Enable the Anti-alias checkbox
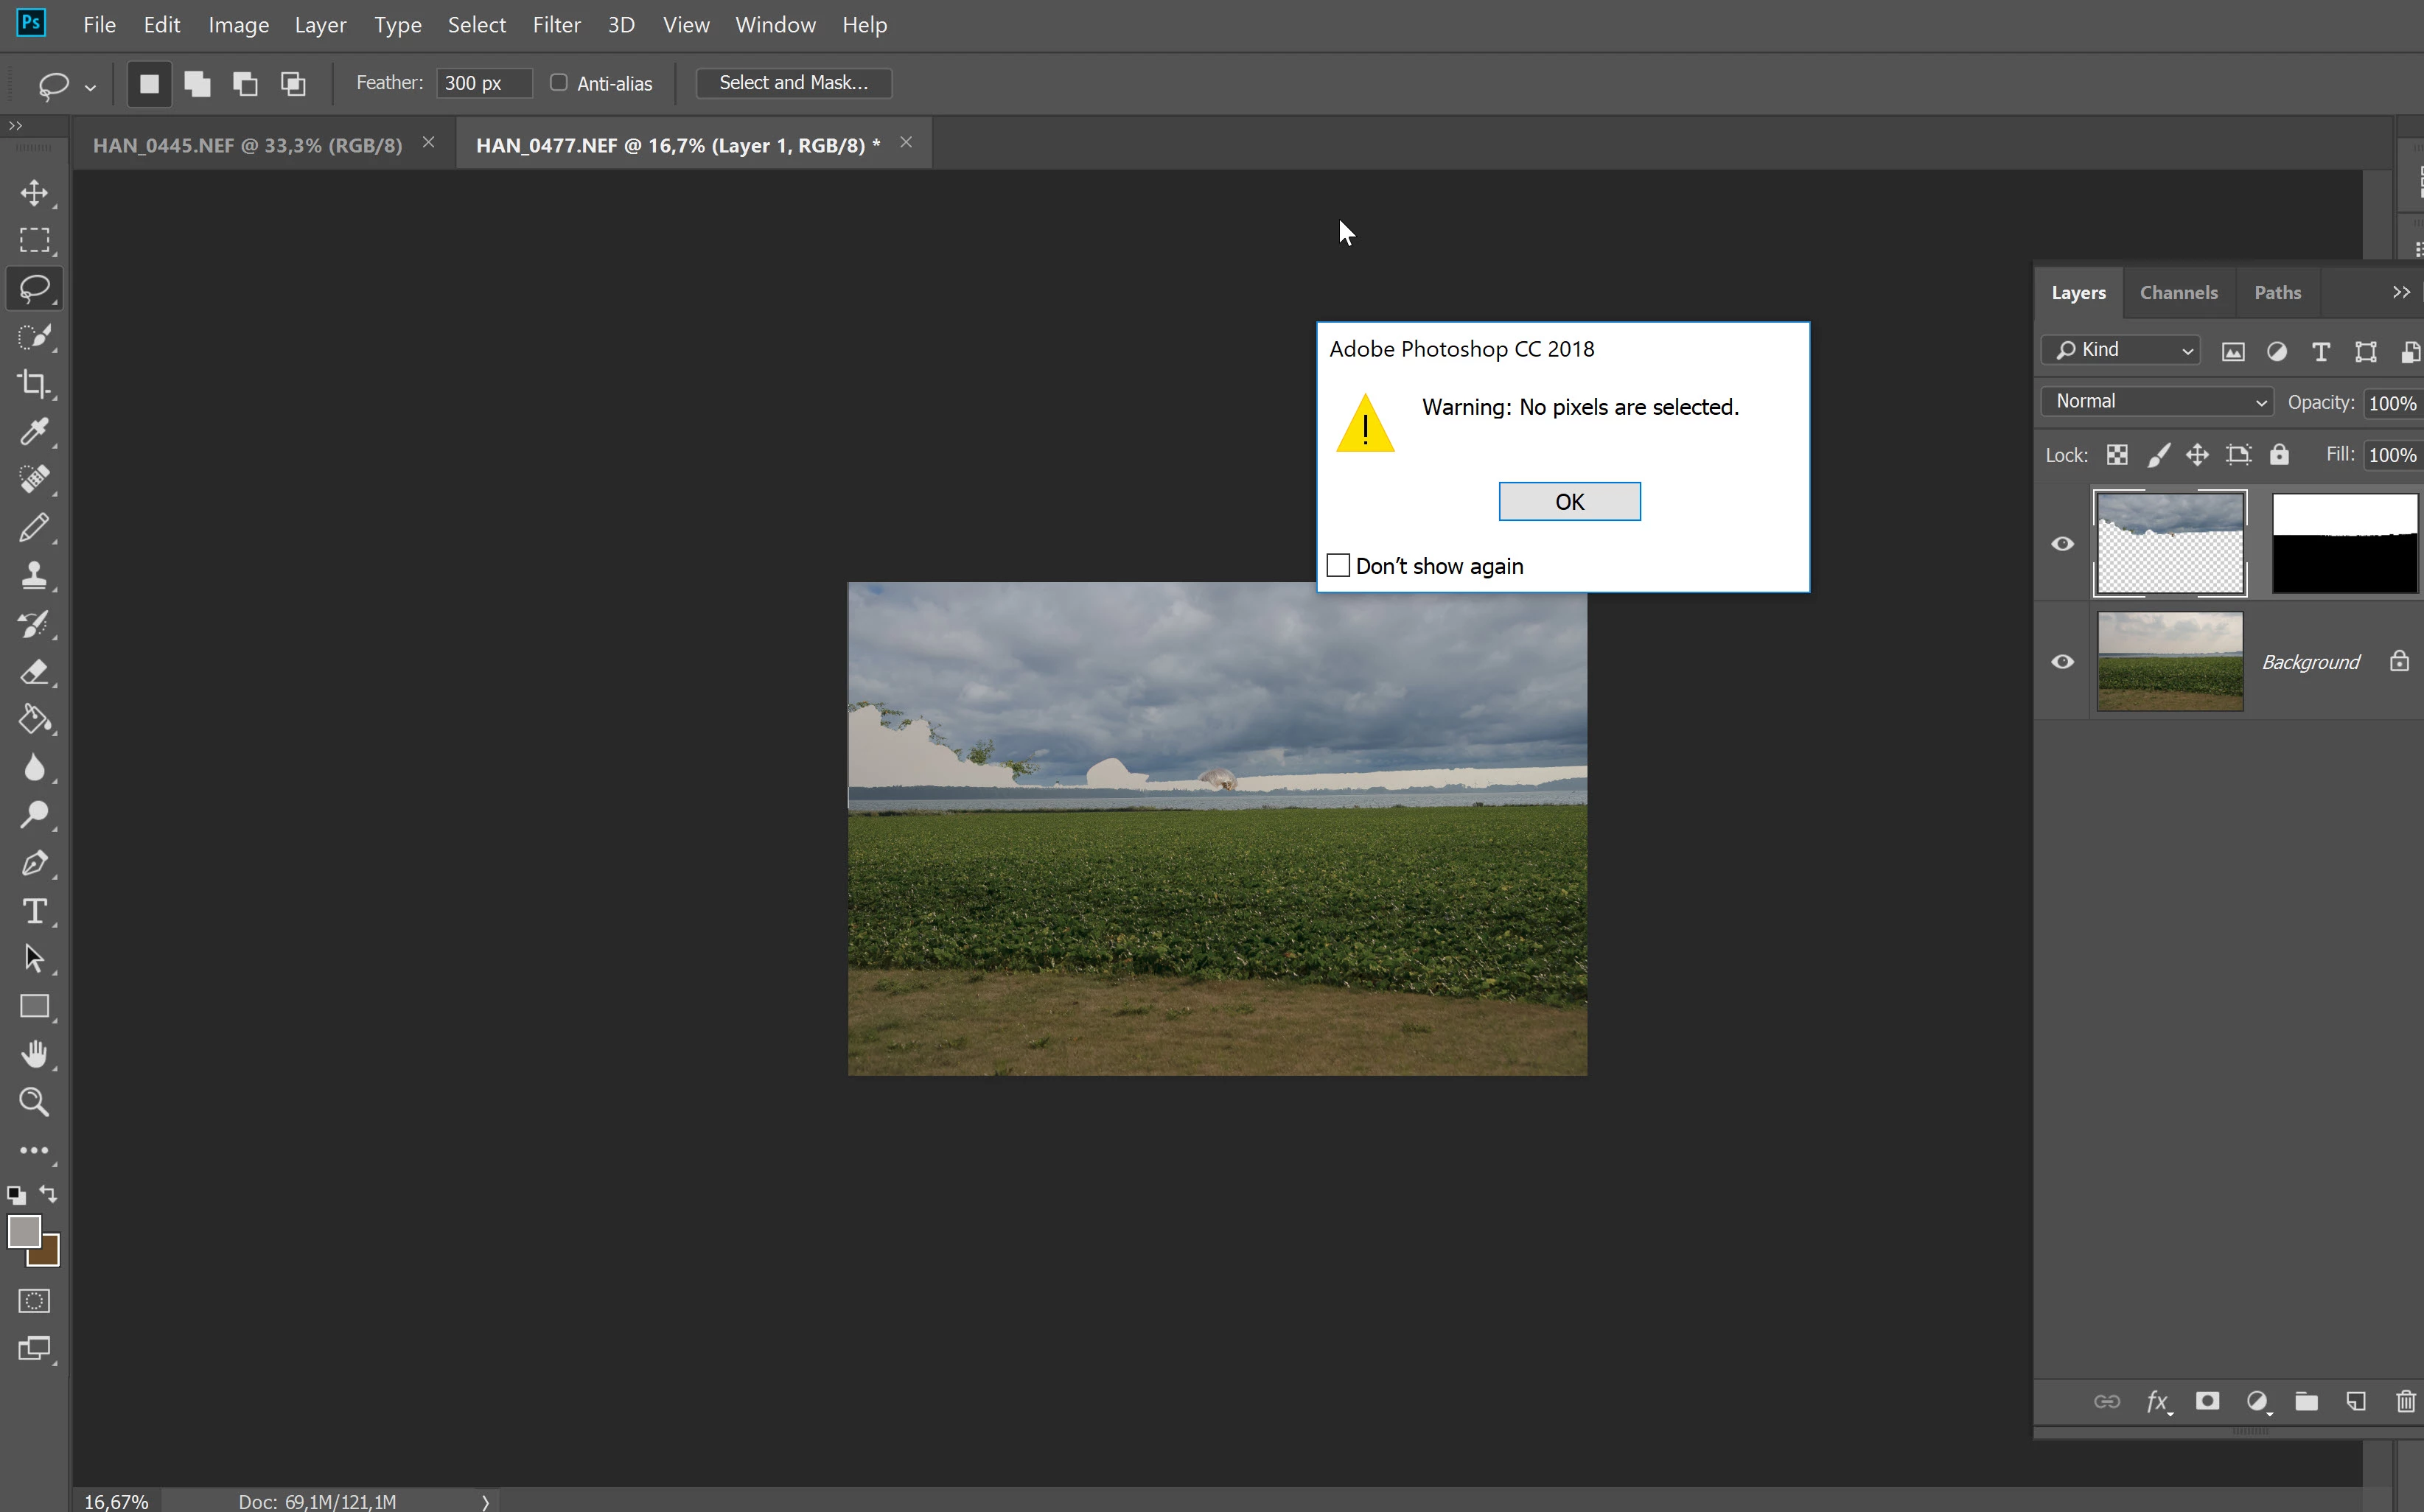The image size is (2424, 1512). click(559, 83)
